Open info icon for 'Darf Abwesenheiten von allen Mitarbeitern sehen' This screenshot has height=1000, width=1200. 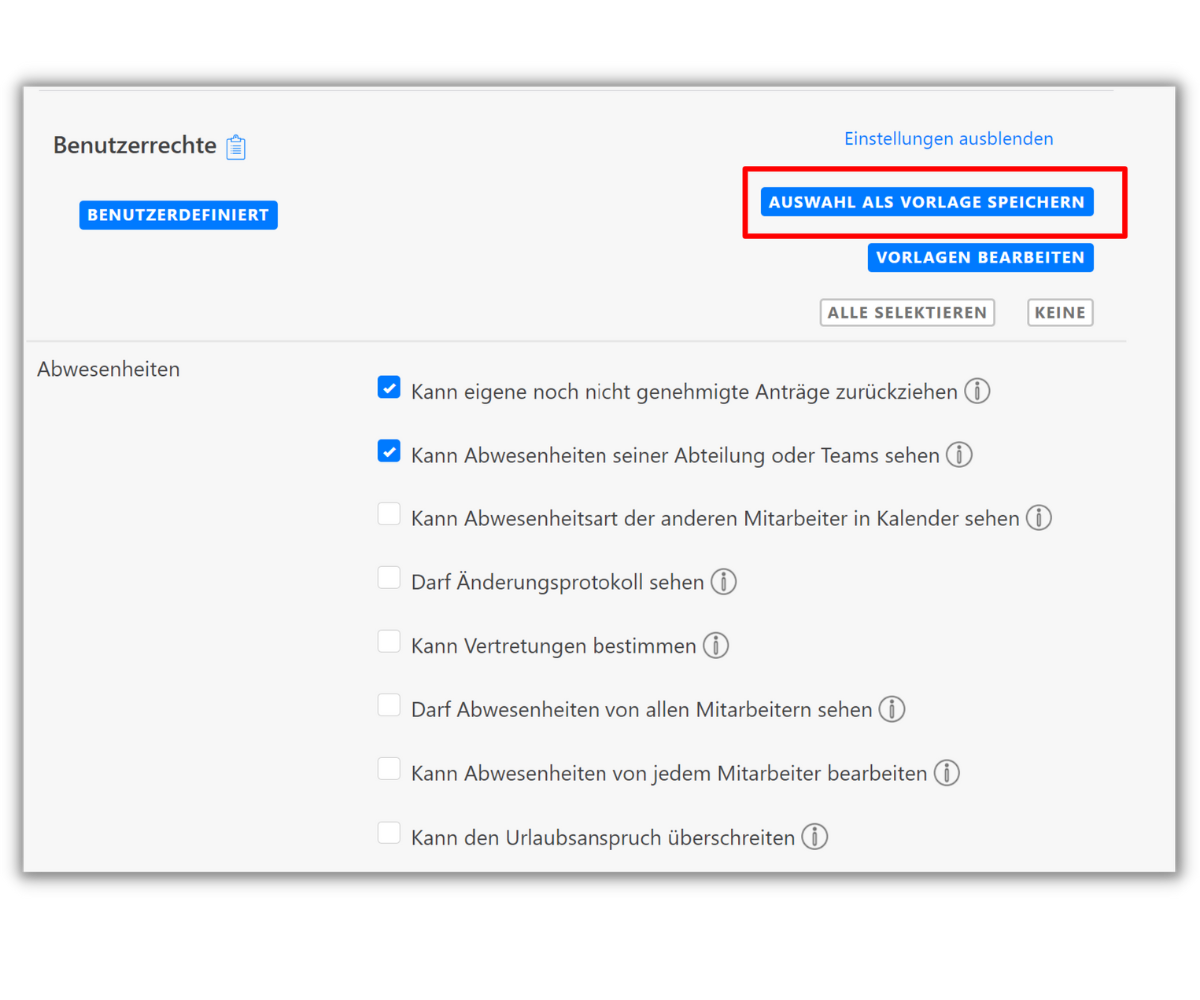pos(891,709)
